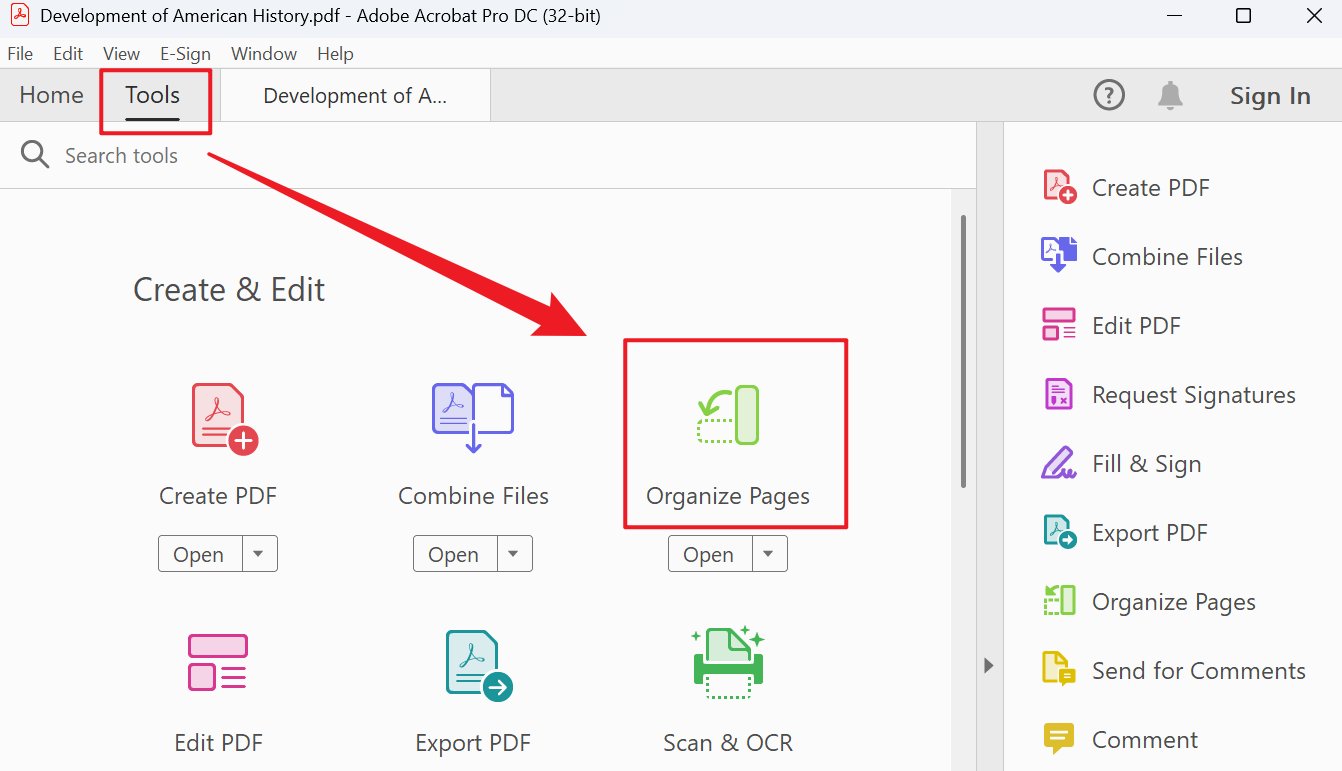Click the magnifier search icon
Image resolution: width=1342 pixels, height=771 pixels.
coord(35,155)
